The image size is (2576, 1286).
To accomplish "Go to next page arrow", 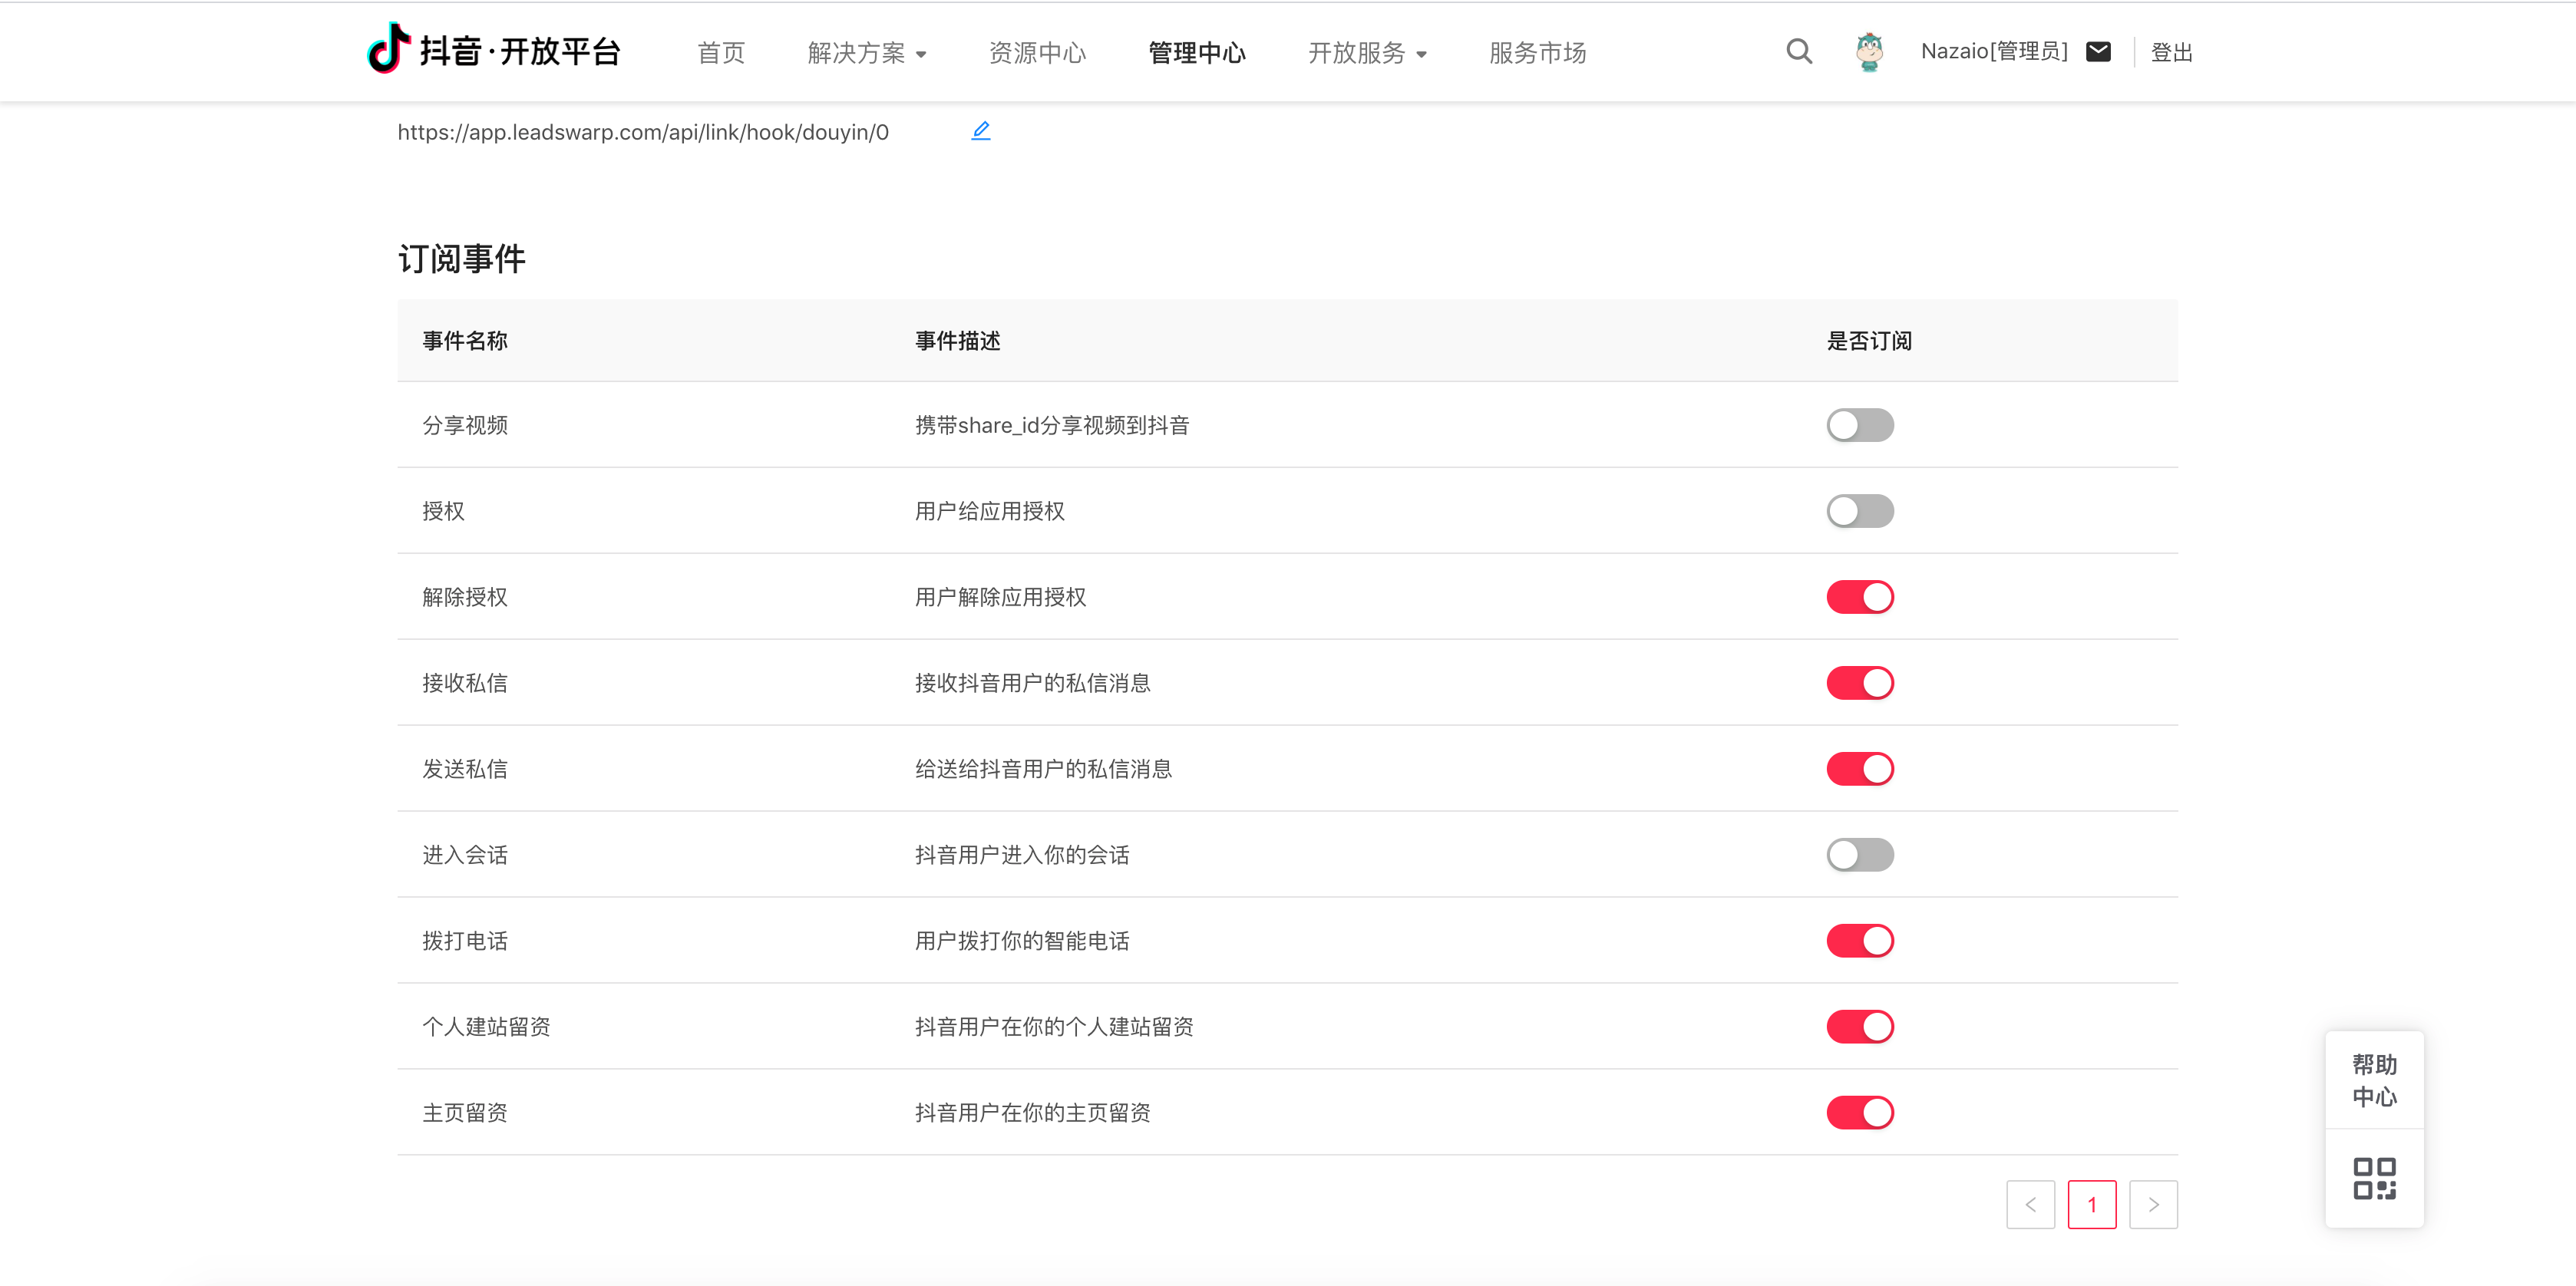I will point(2153,1204).
